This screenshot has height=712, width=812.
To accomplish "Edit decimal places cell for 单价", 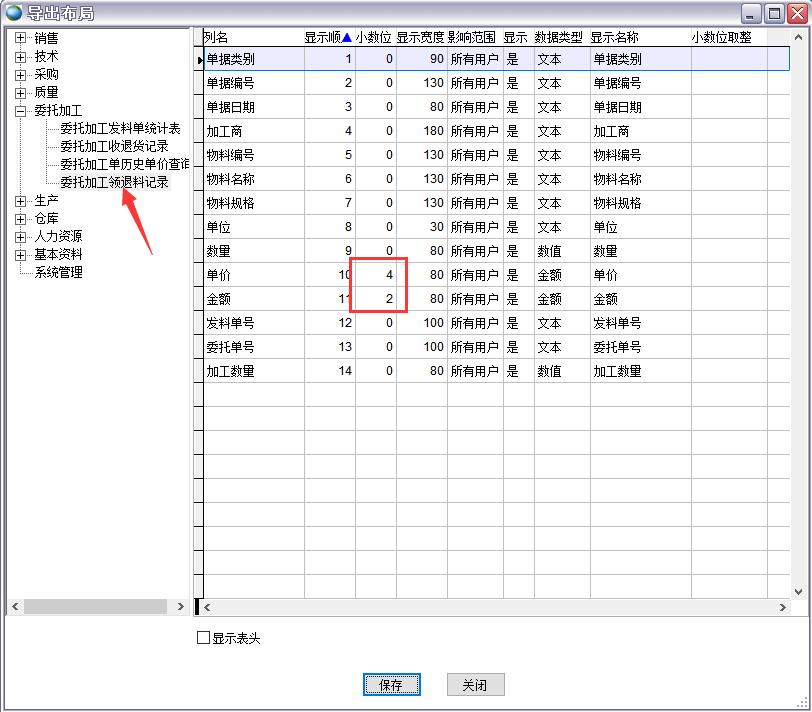I will (x=376, y=275).
